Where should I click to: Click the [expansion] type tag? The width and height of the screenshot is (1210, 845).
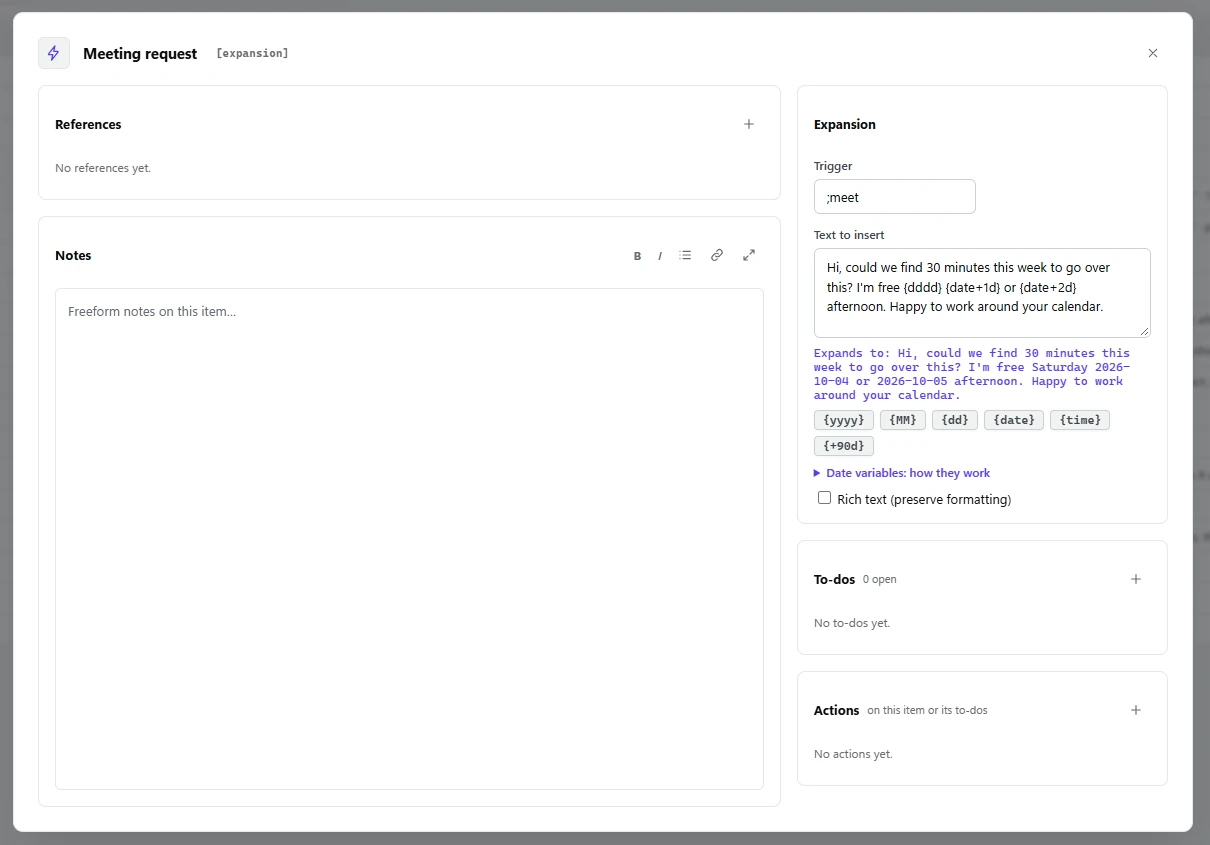tap(252, 53)
